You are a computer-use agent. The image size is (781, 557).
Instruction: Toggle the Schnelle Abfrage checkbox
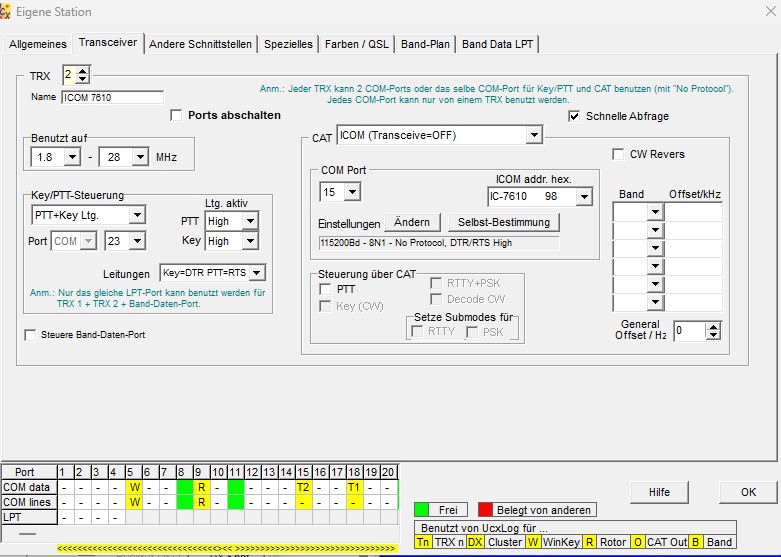pos(574,116)
